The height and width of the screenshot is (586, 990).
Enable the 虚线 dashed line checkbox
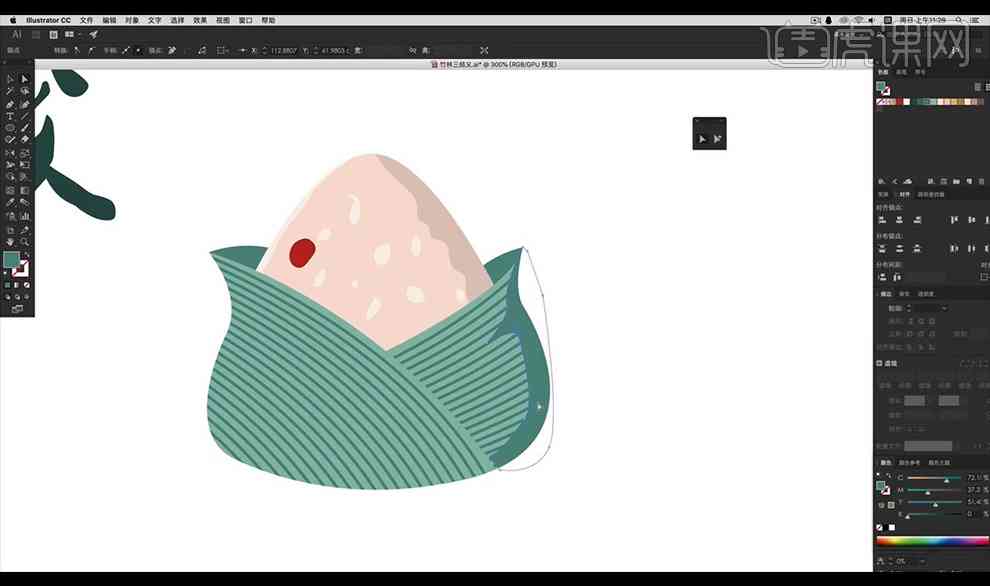879,364
